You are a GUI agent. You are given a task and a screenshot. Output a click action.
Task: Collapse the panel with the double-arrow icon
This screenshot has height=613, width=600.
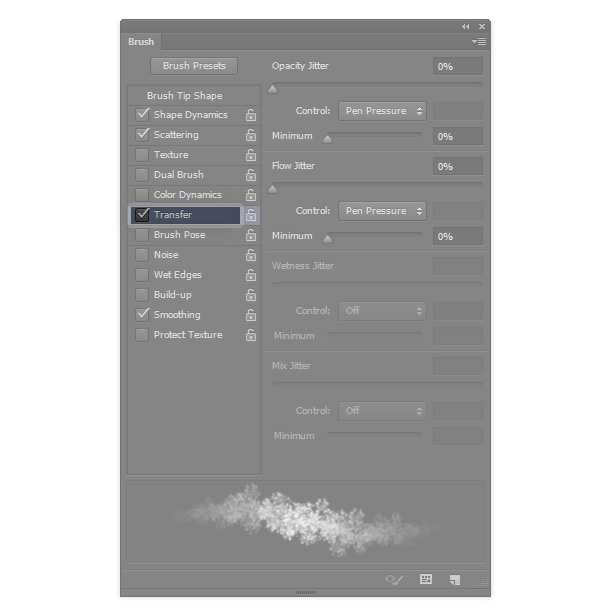[465, 26]
